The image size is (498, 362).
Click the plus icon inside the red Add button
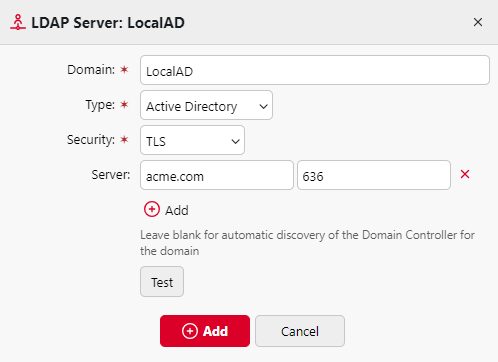[x=190, y=331]
